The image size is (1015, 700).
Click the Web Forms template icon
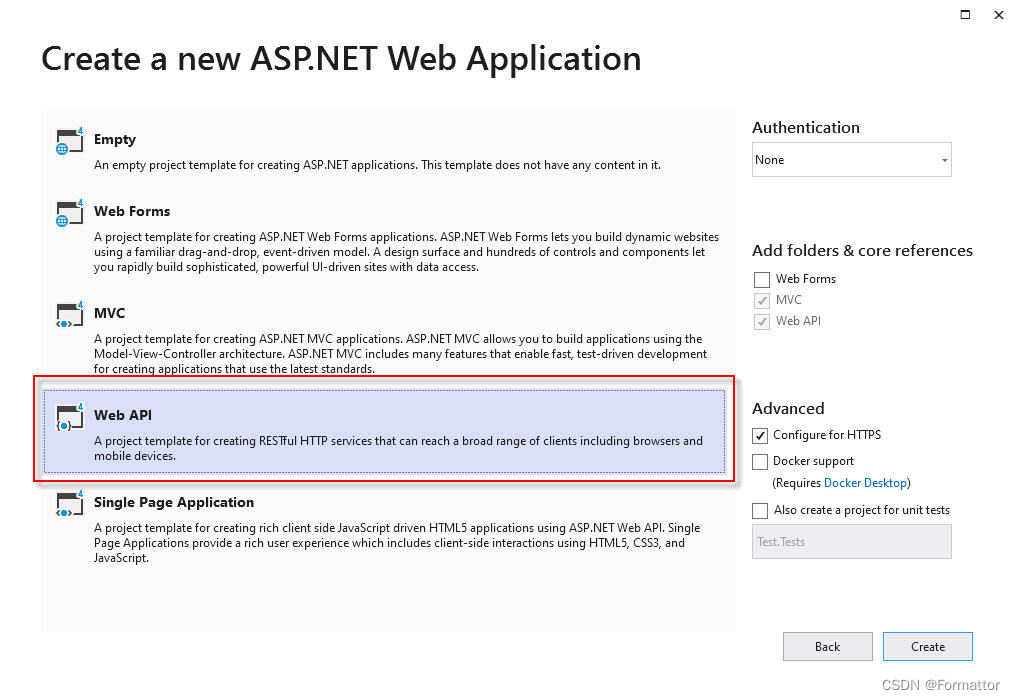[69, 212]
